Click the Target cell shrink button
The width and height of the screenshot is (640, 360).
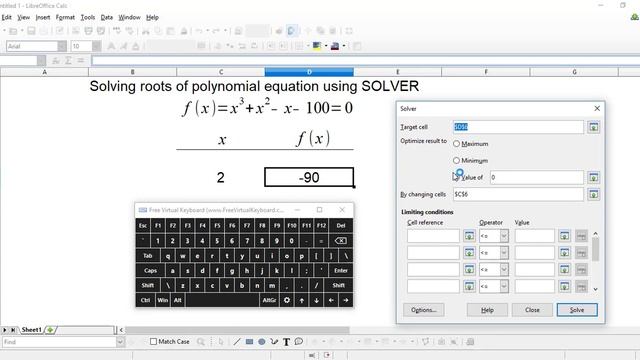[x=593, y=127]
